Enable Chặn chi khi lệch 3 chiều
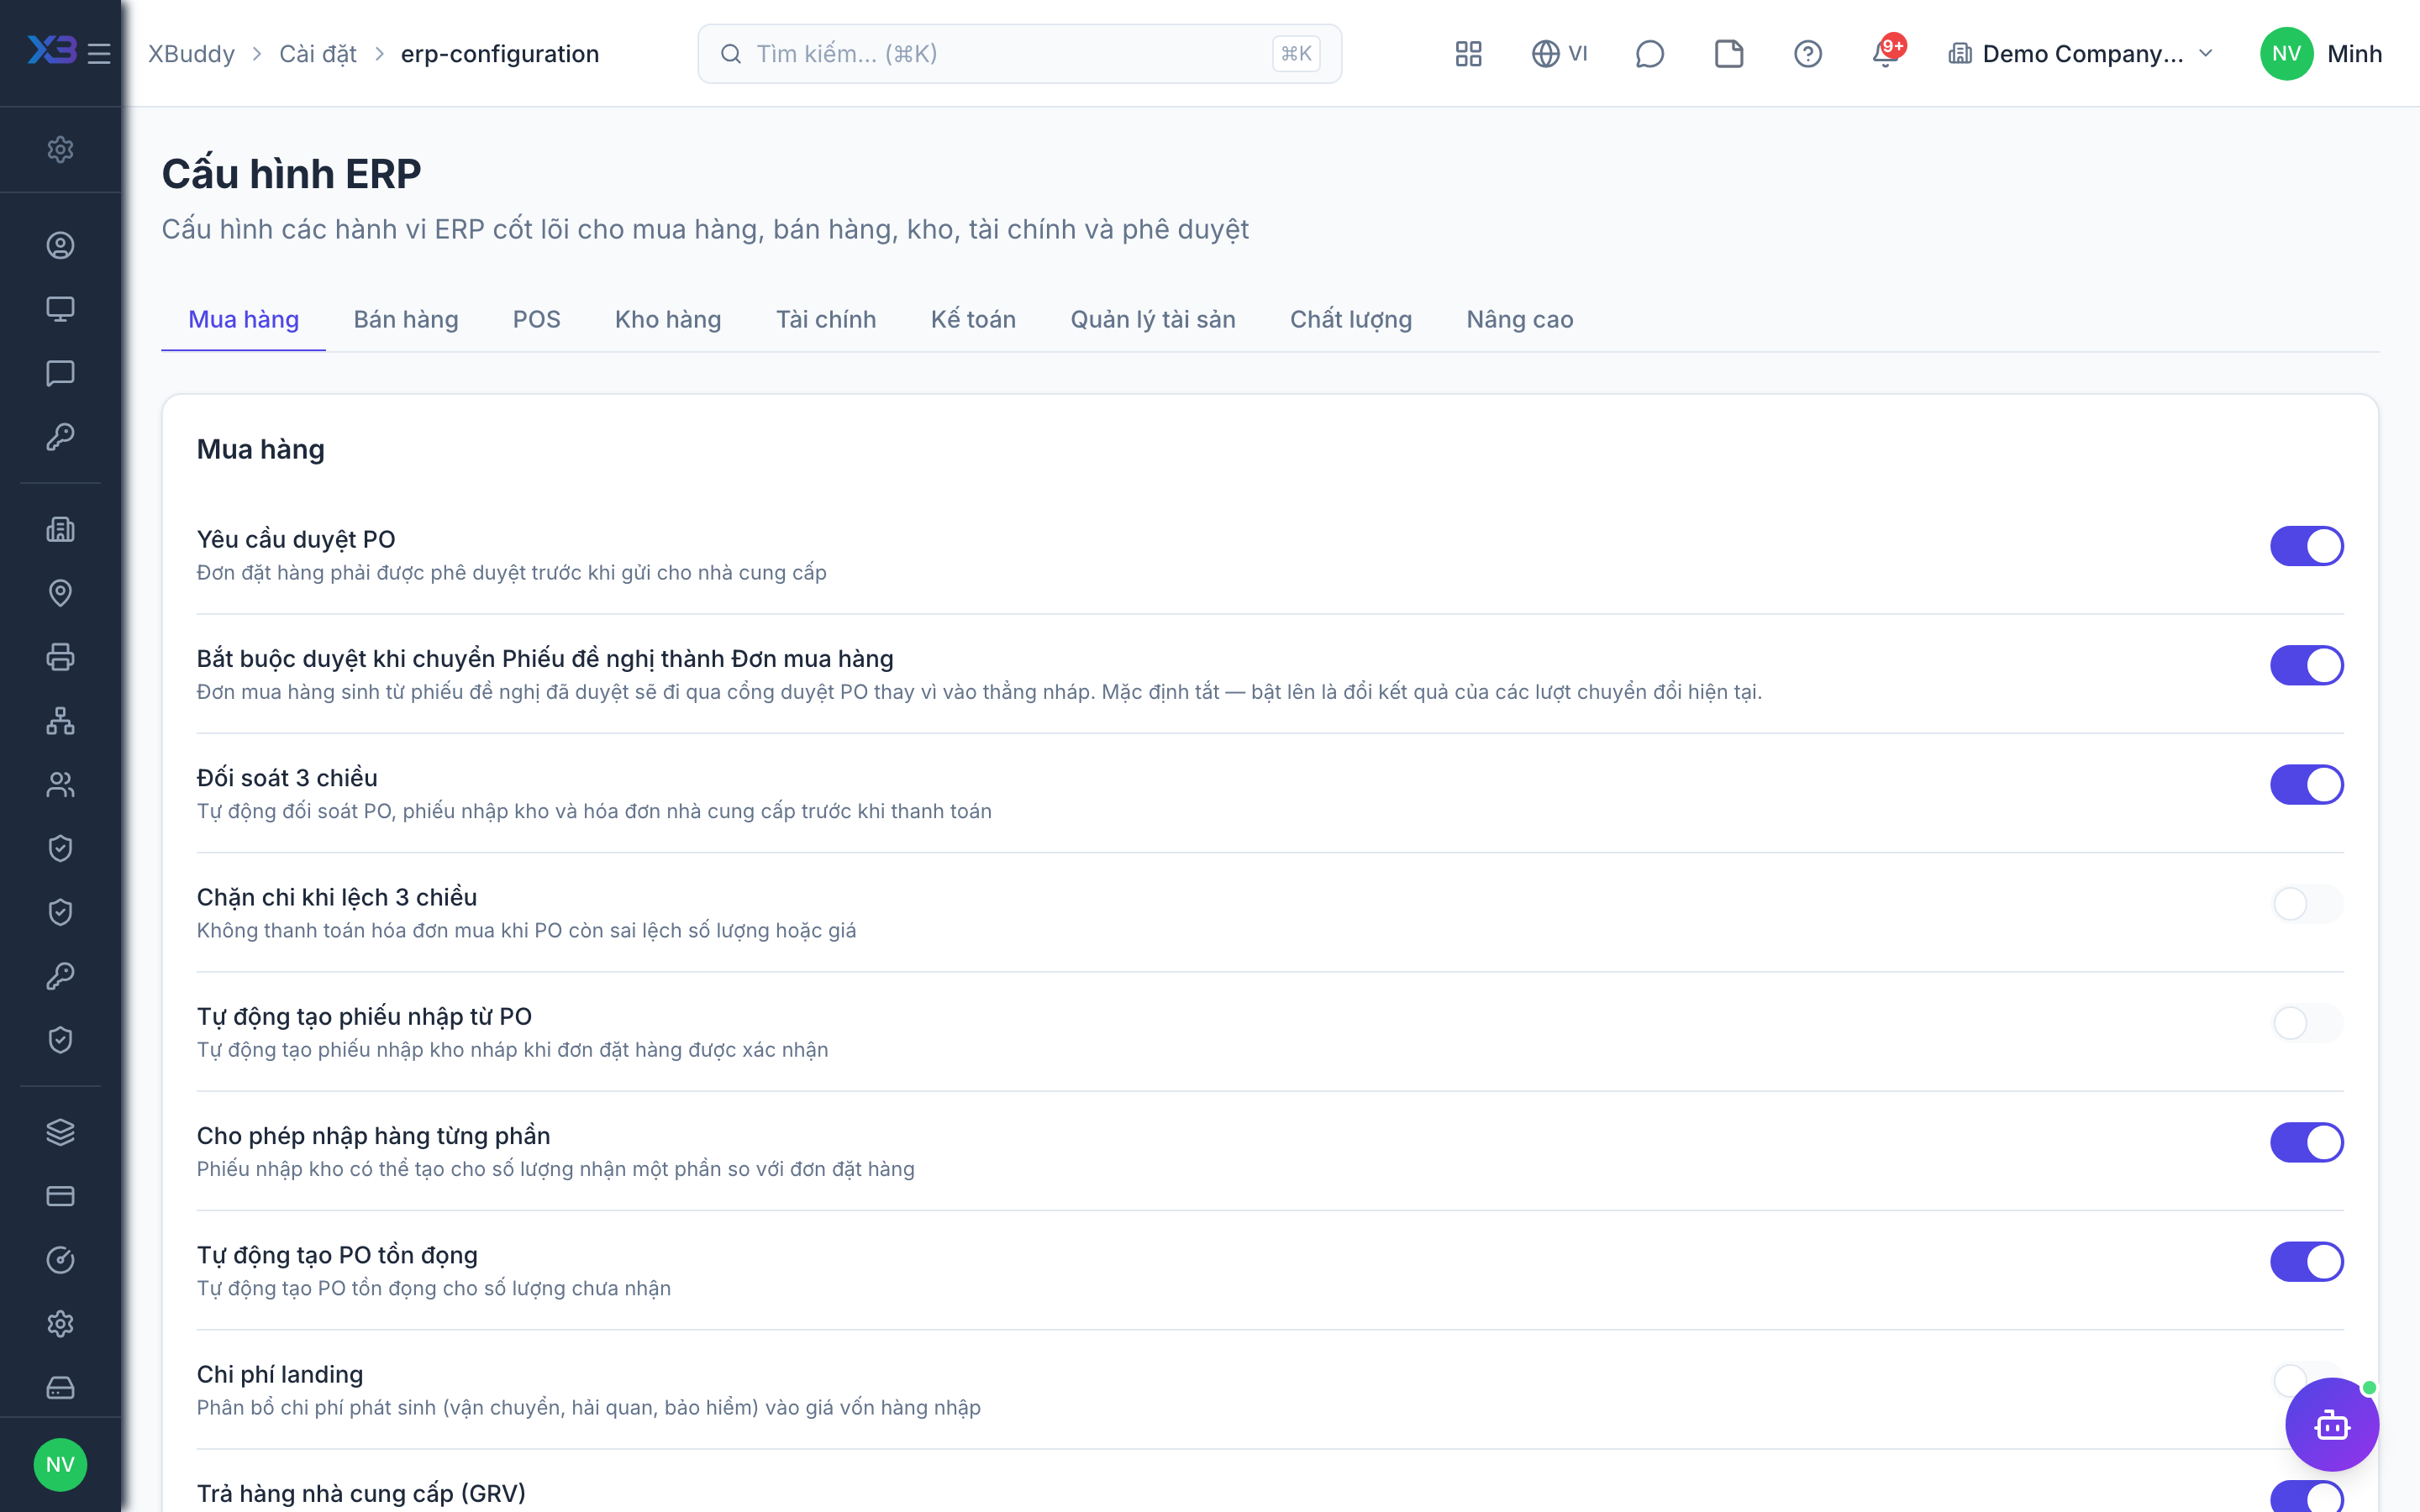2420x1512 pixels. tap(2306, 904)
